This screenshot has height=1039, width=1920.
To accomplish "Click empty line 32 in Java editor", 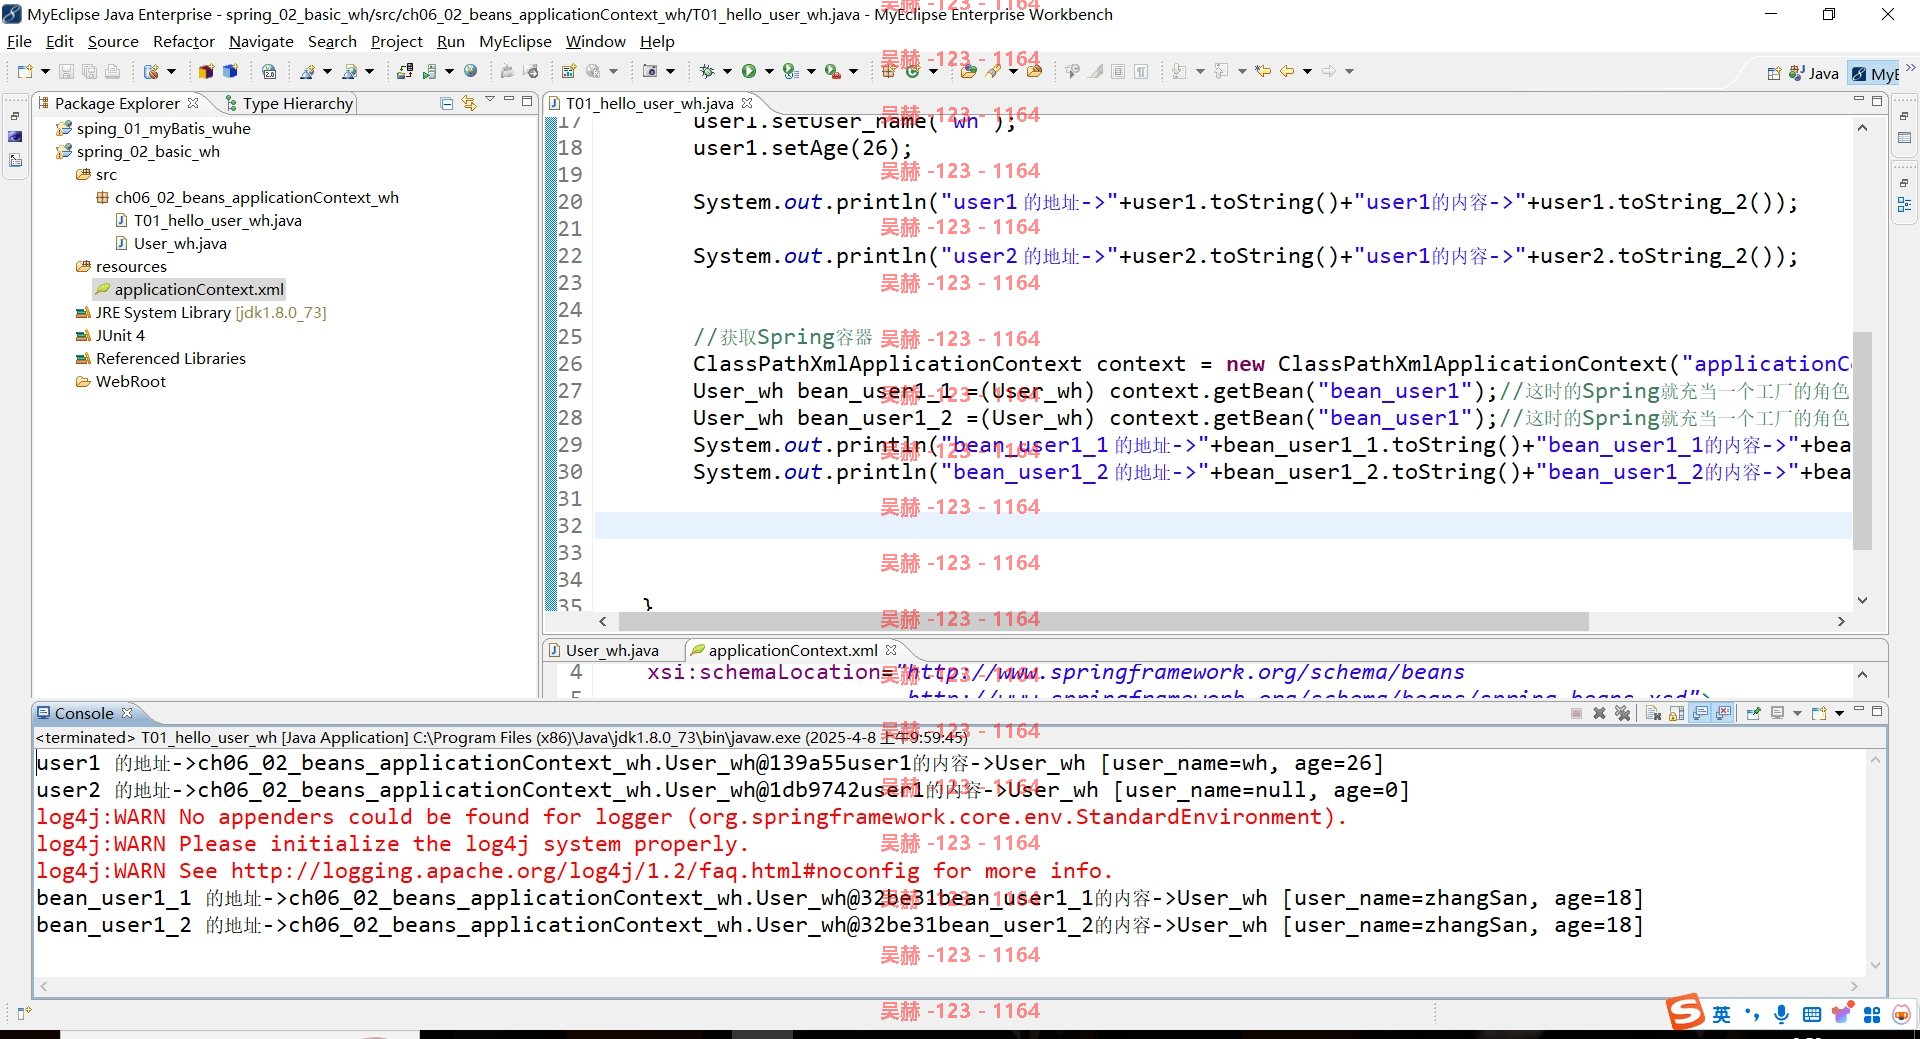I will point(1222,525).
